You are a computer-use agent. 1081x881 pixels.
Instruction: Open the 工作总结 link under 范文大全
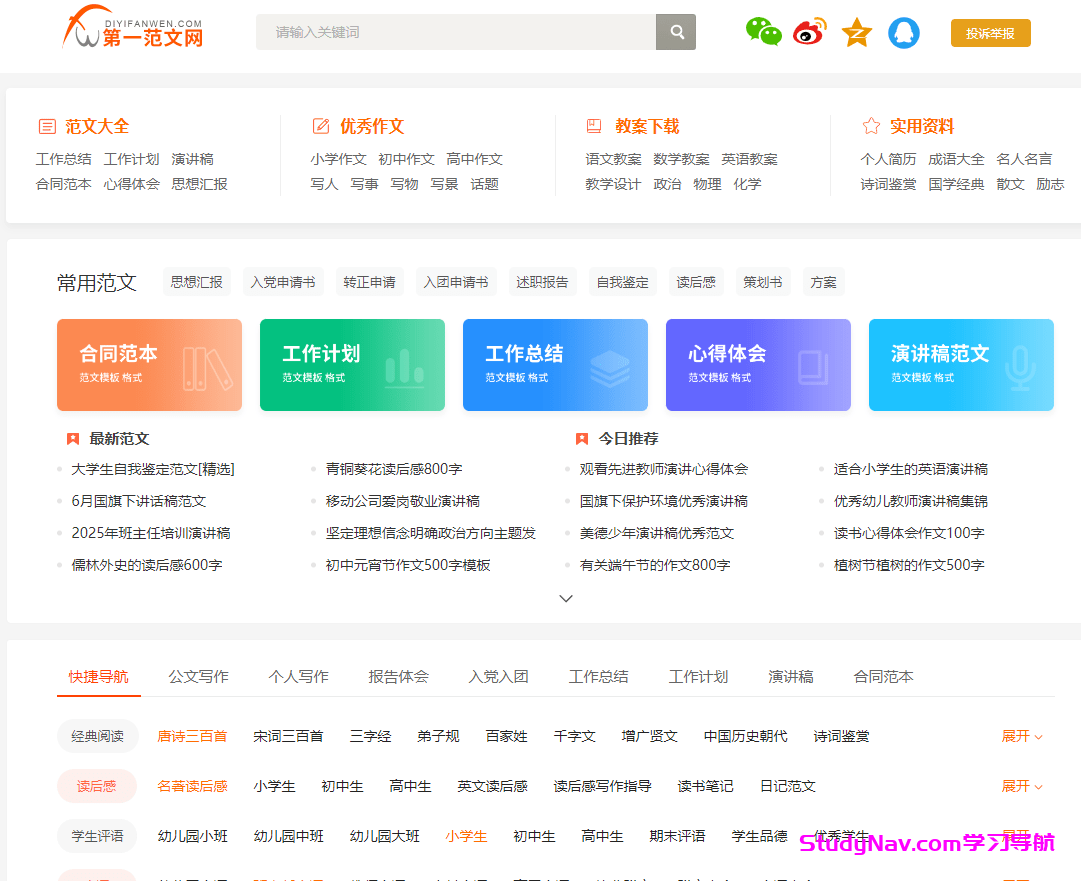pos(63,159)
